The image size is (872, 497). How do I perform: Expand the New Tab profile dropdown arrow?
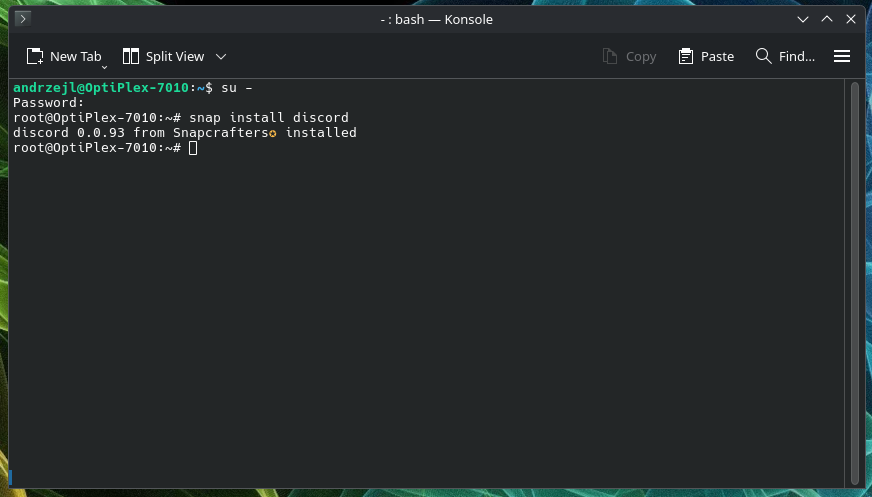coord(104,67)
